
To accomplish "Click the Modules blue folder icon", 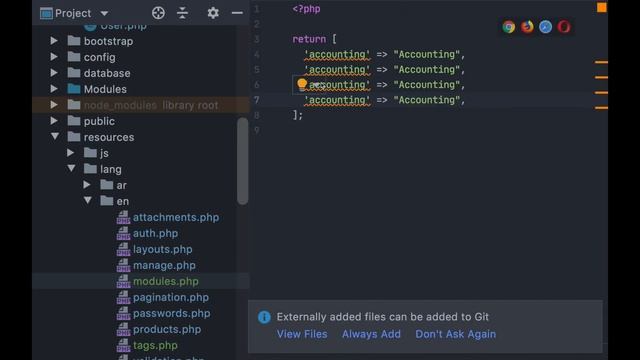I will (74, 89).
